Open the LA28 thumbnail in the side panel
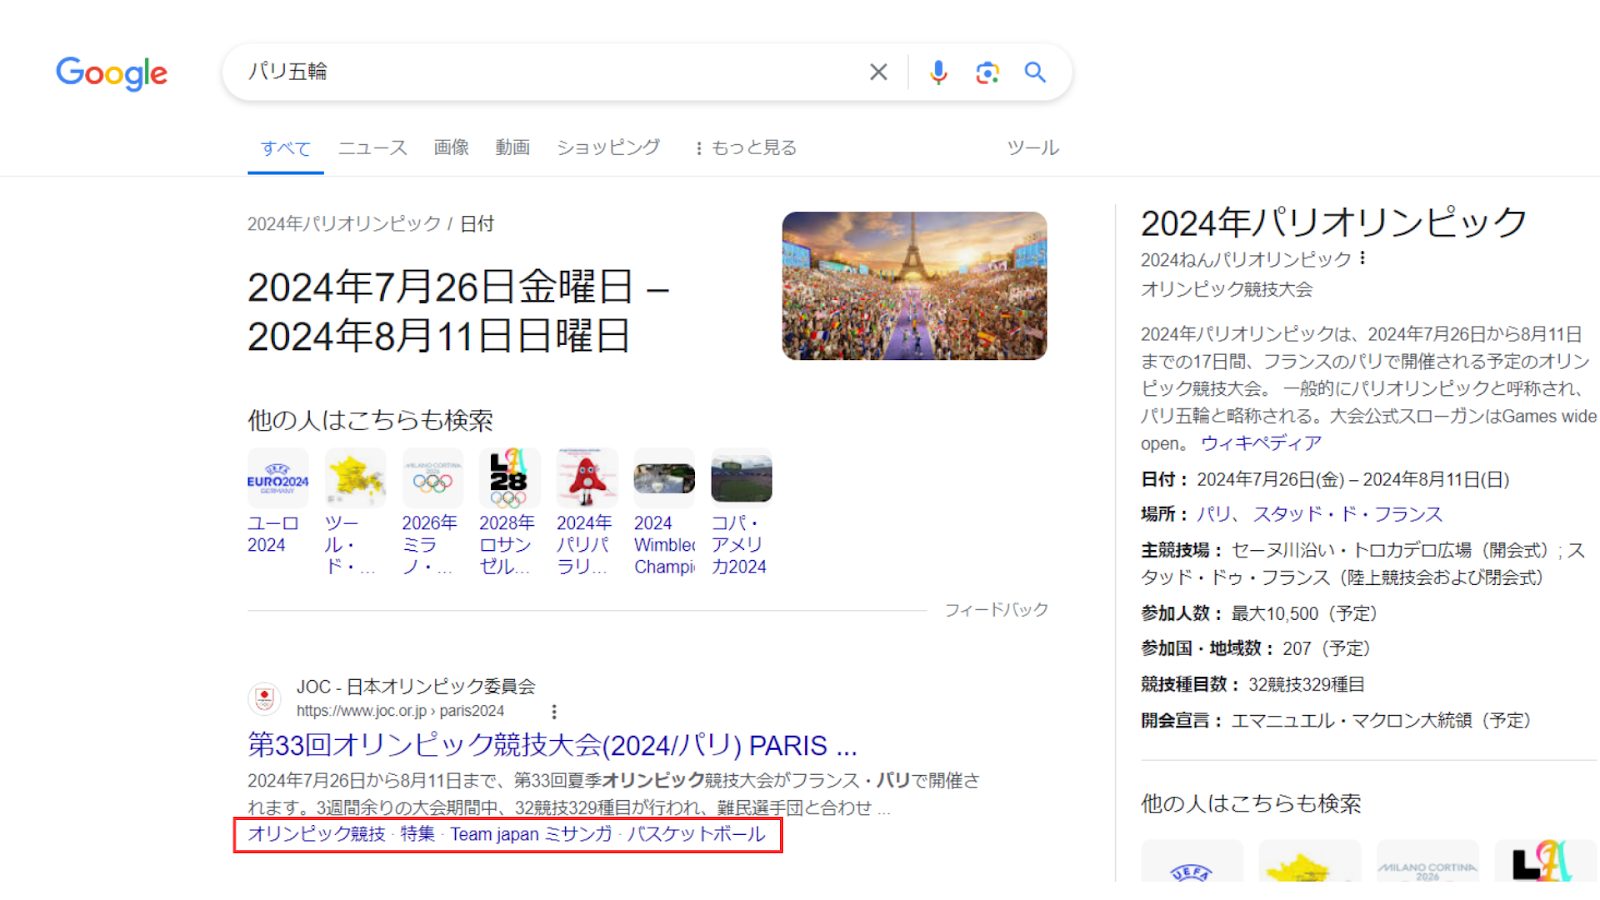The image size is (1600, 900). [1545, 861]
